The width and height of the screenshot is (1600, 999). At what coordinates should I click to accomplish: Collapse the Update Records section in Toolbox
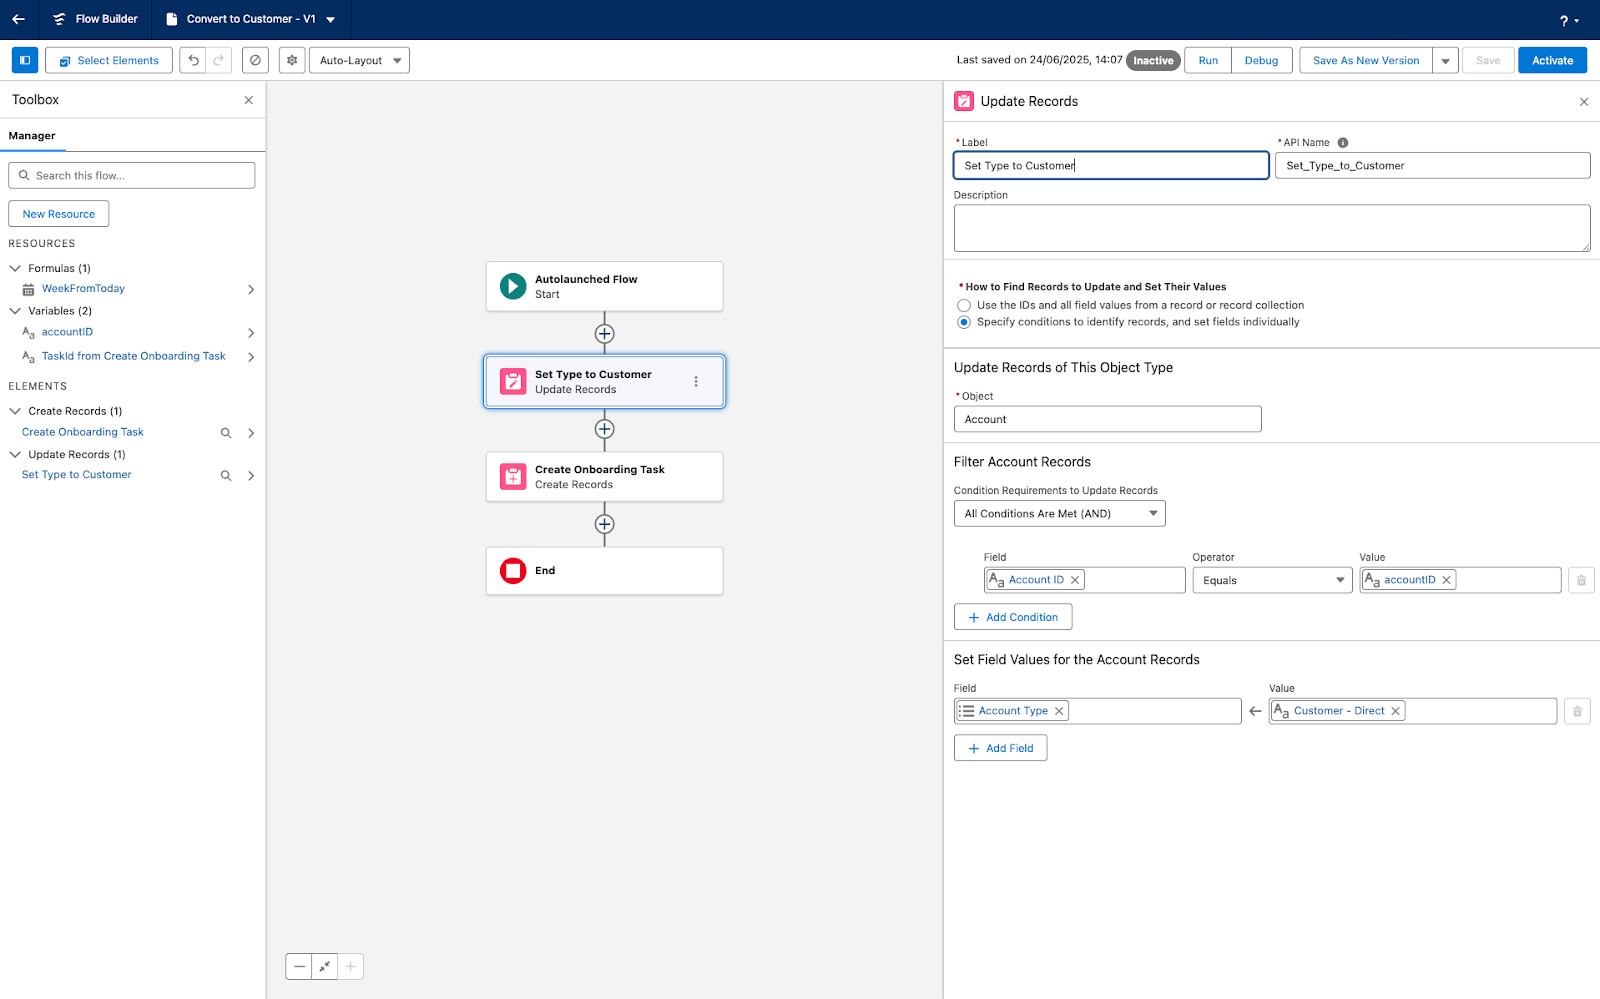click(15, 454)
